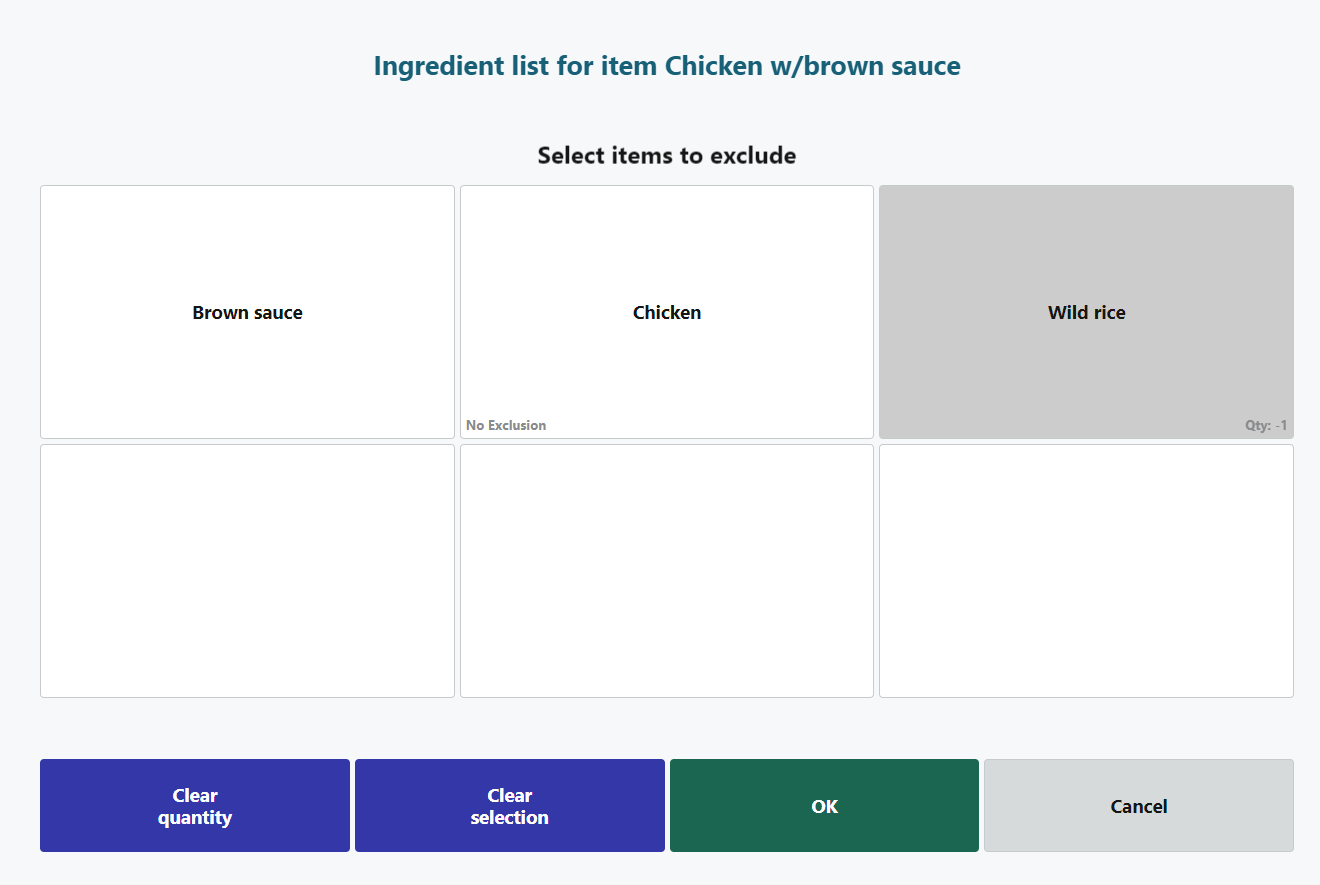Image resolution: width=1320 pixels, height=885 pixels.
Task: Deselect the highlighted Wild rice tile
Action: tap(1086, 312)
